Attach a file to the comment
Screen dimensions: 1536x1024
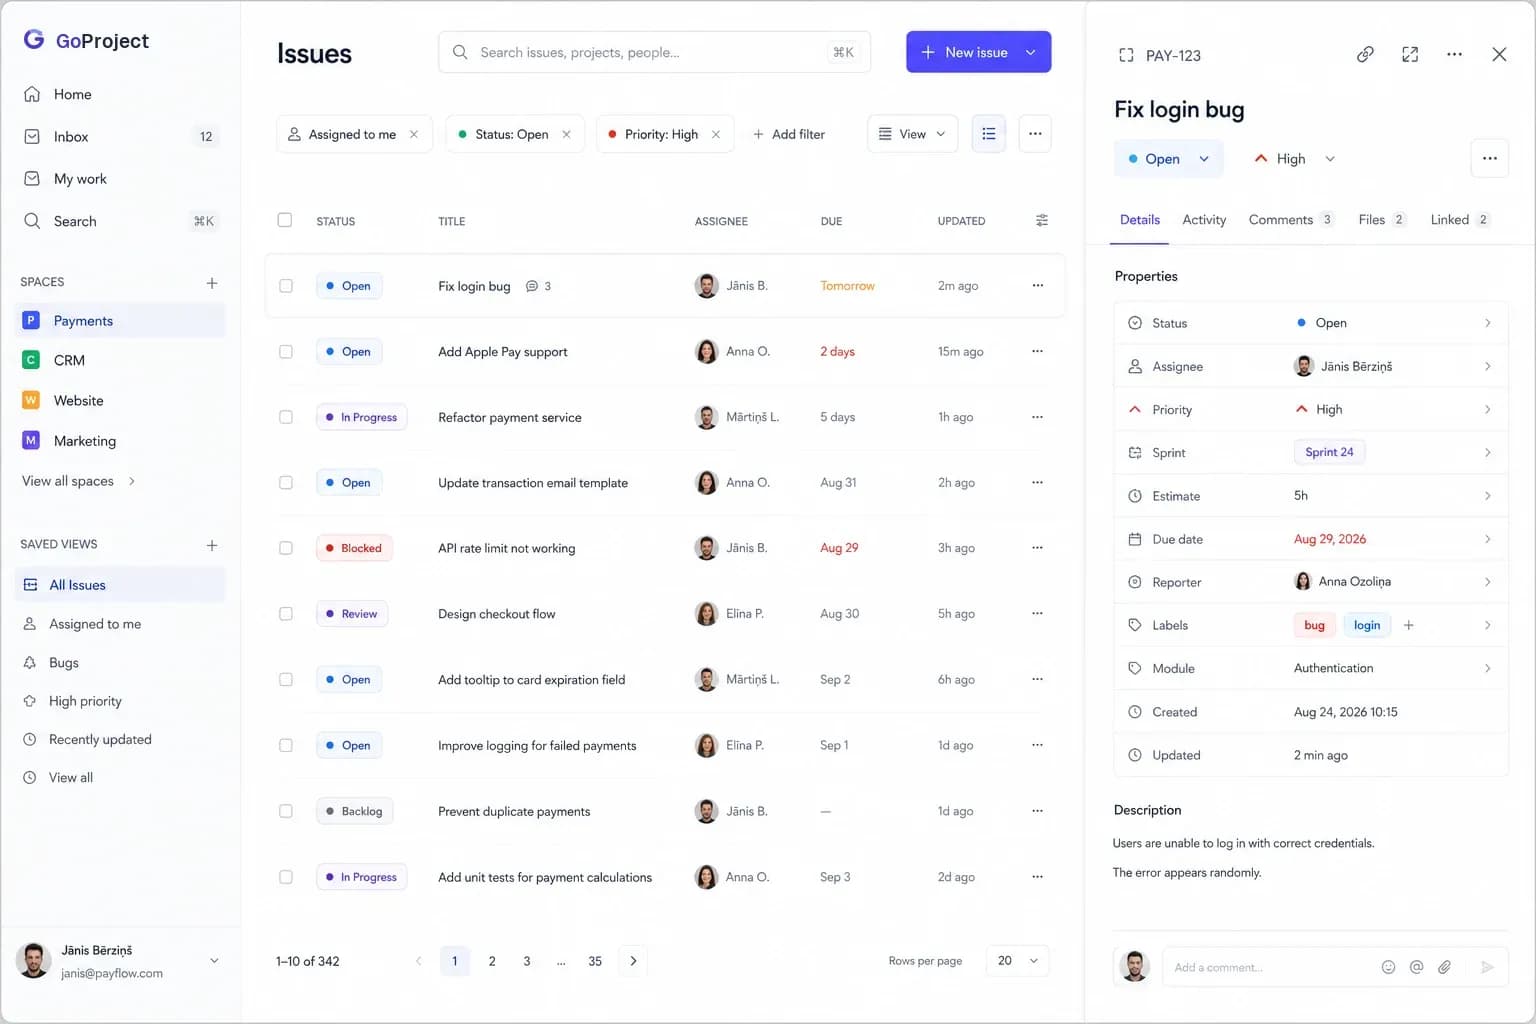point(1444,967)
